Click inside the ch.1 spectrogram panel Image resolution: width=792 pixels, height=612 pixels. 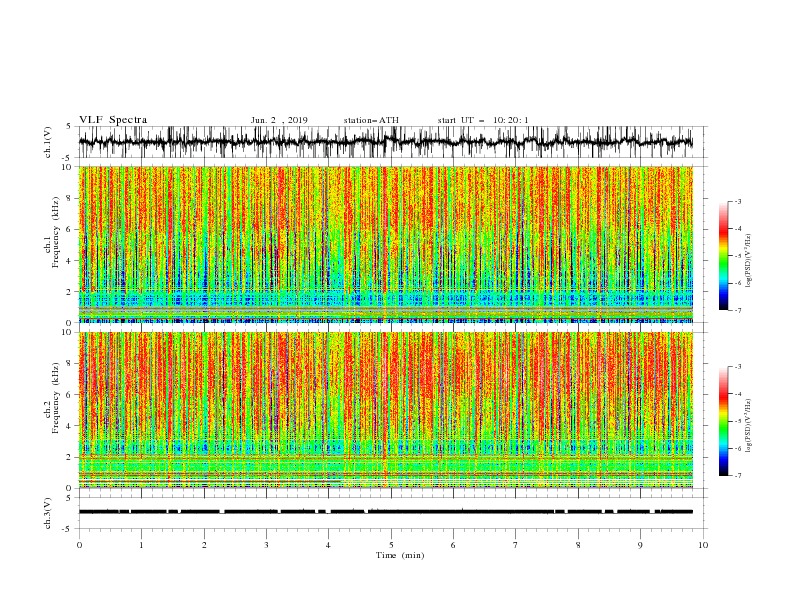[x=386, y=244]
